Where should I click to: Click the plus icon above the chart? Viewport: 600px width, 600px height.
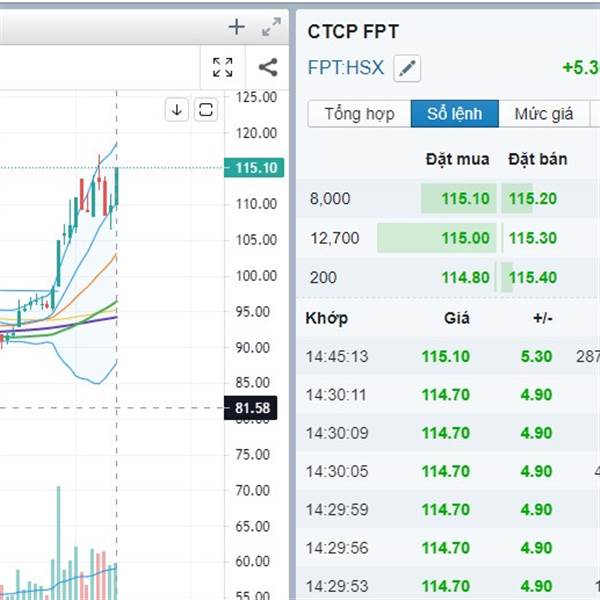pyautogui.click(x=236, y=27)
